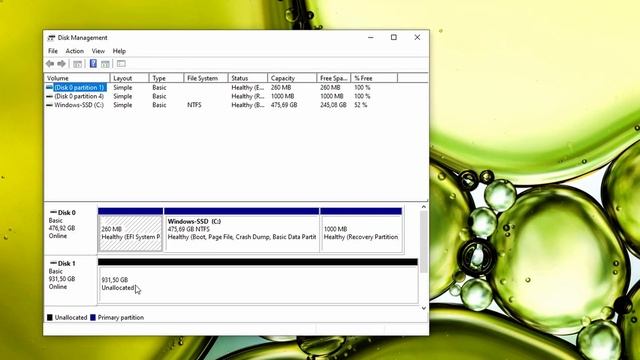The width and height of the screenshot is (640, 360).
Task: Click the scroll down arrow in the disk pane
Action: 424,308
